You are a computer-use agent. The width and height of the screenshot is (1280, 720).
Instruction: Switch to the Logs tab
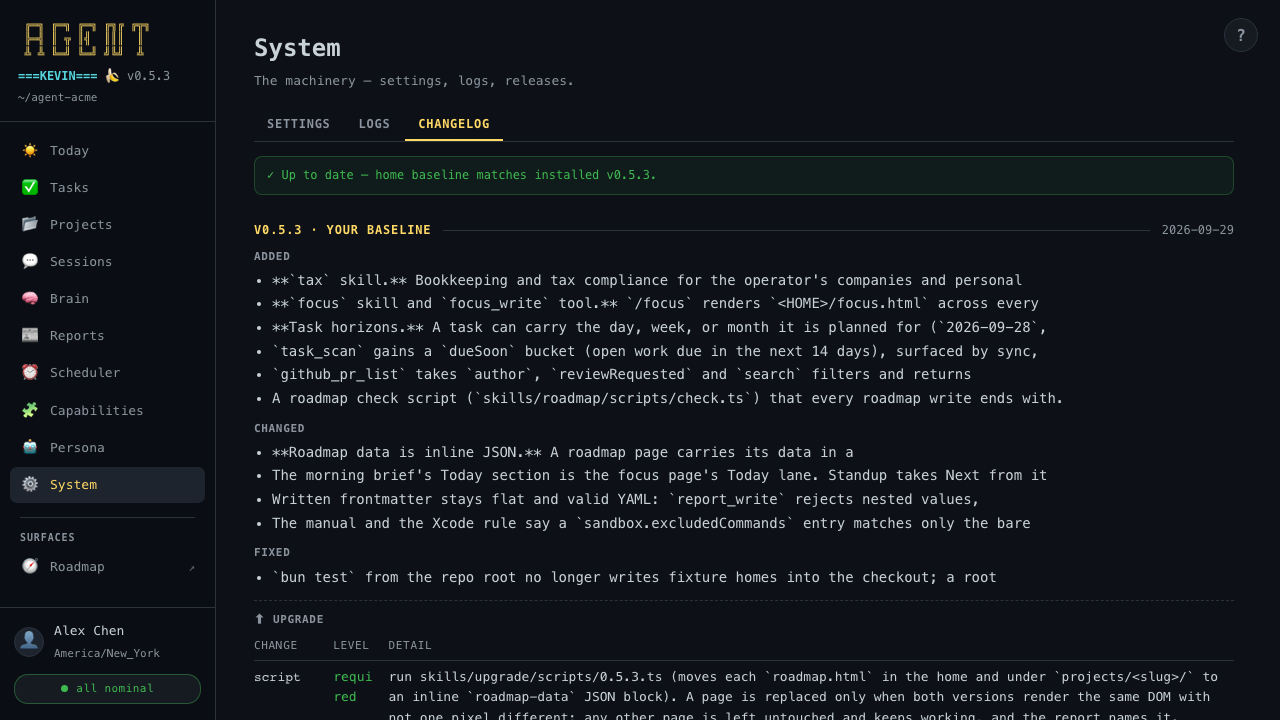pos(374,124)
